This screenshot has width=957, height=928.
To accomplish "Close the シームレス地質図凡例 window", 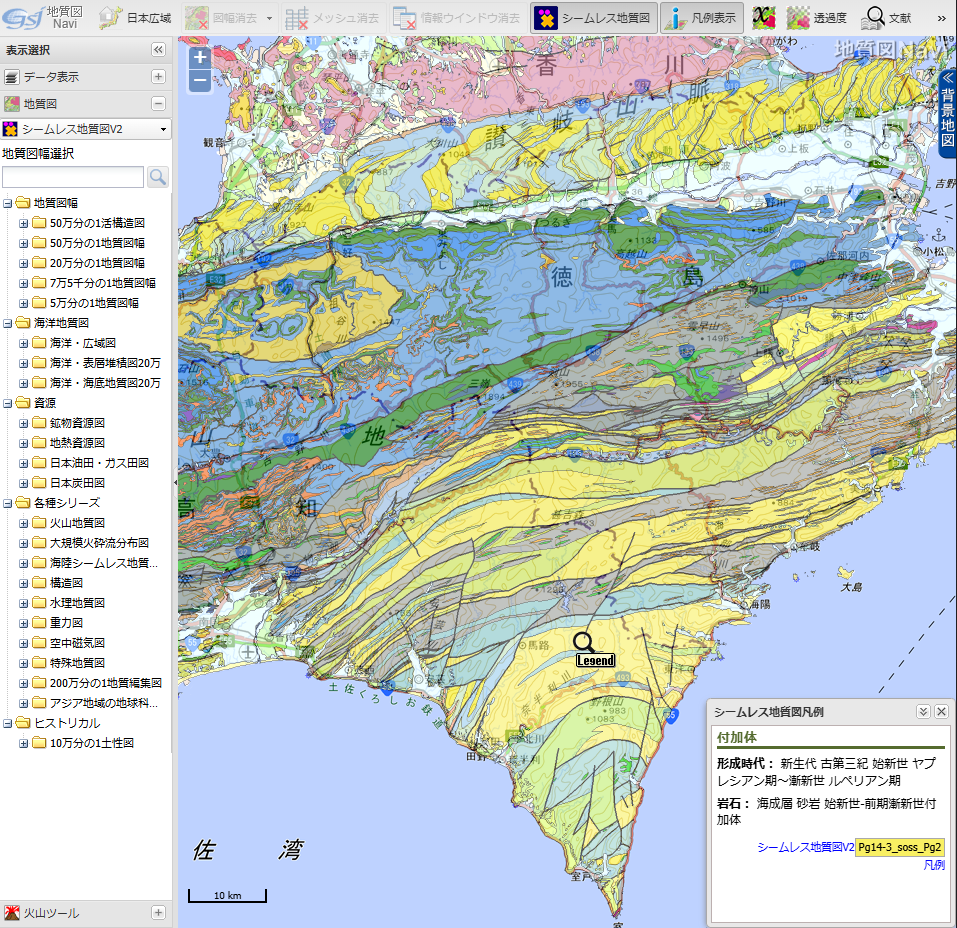I will tap(942, 711).
